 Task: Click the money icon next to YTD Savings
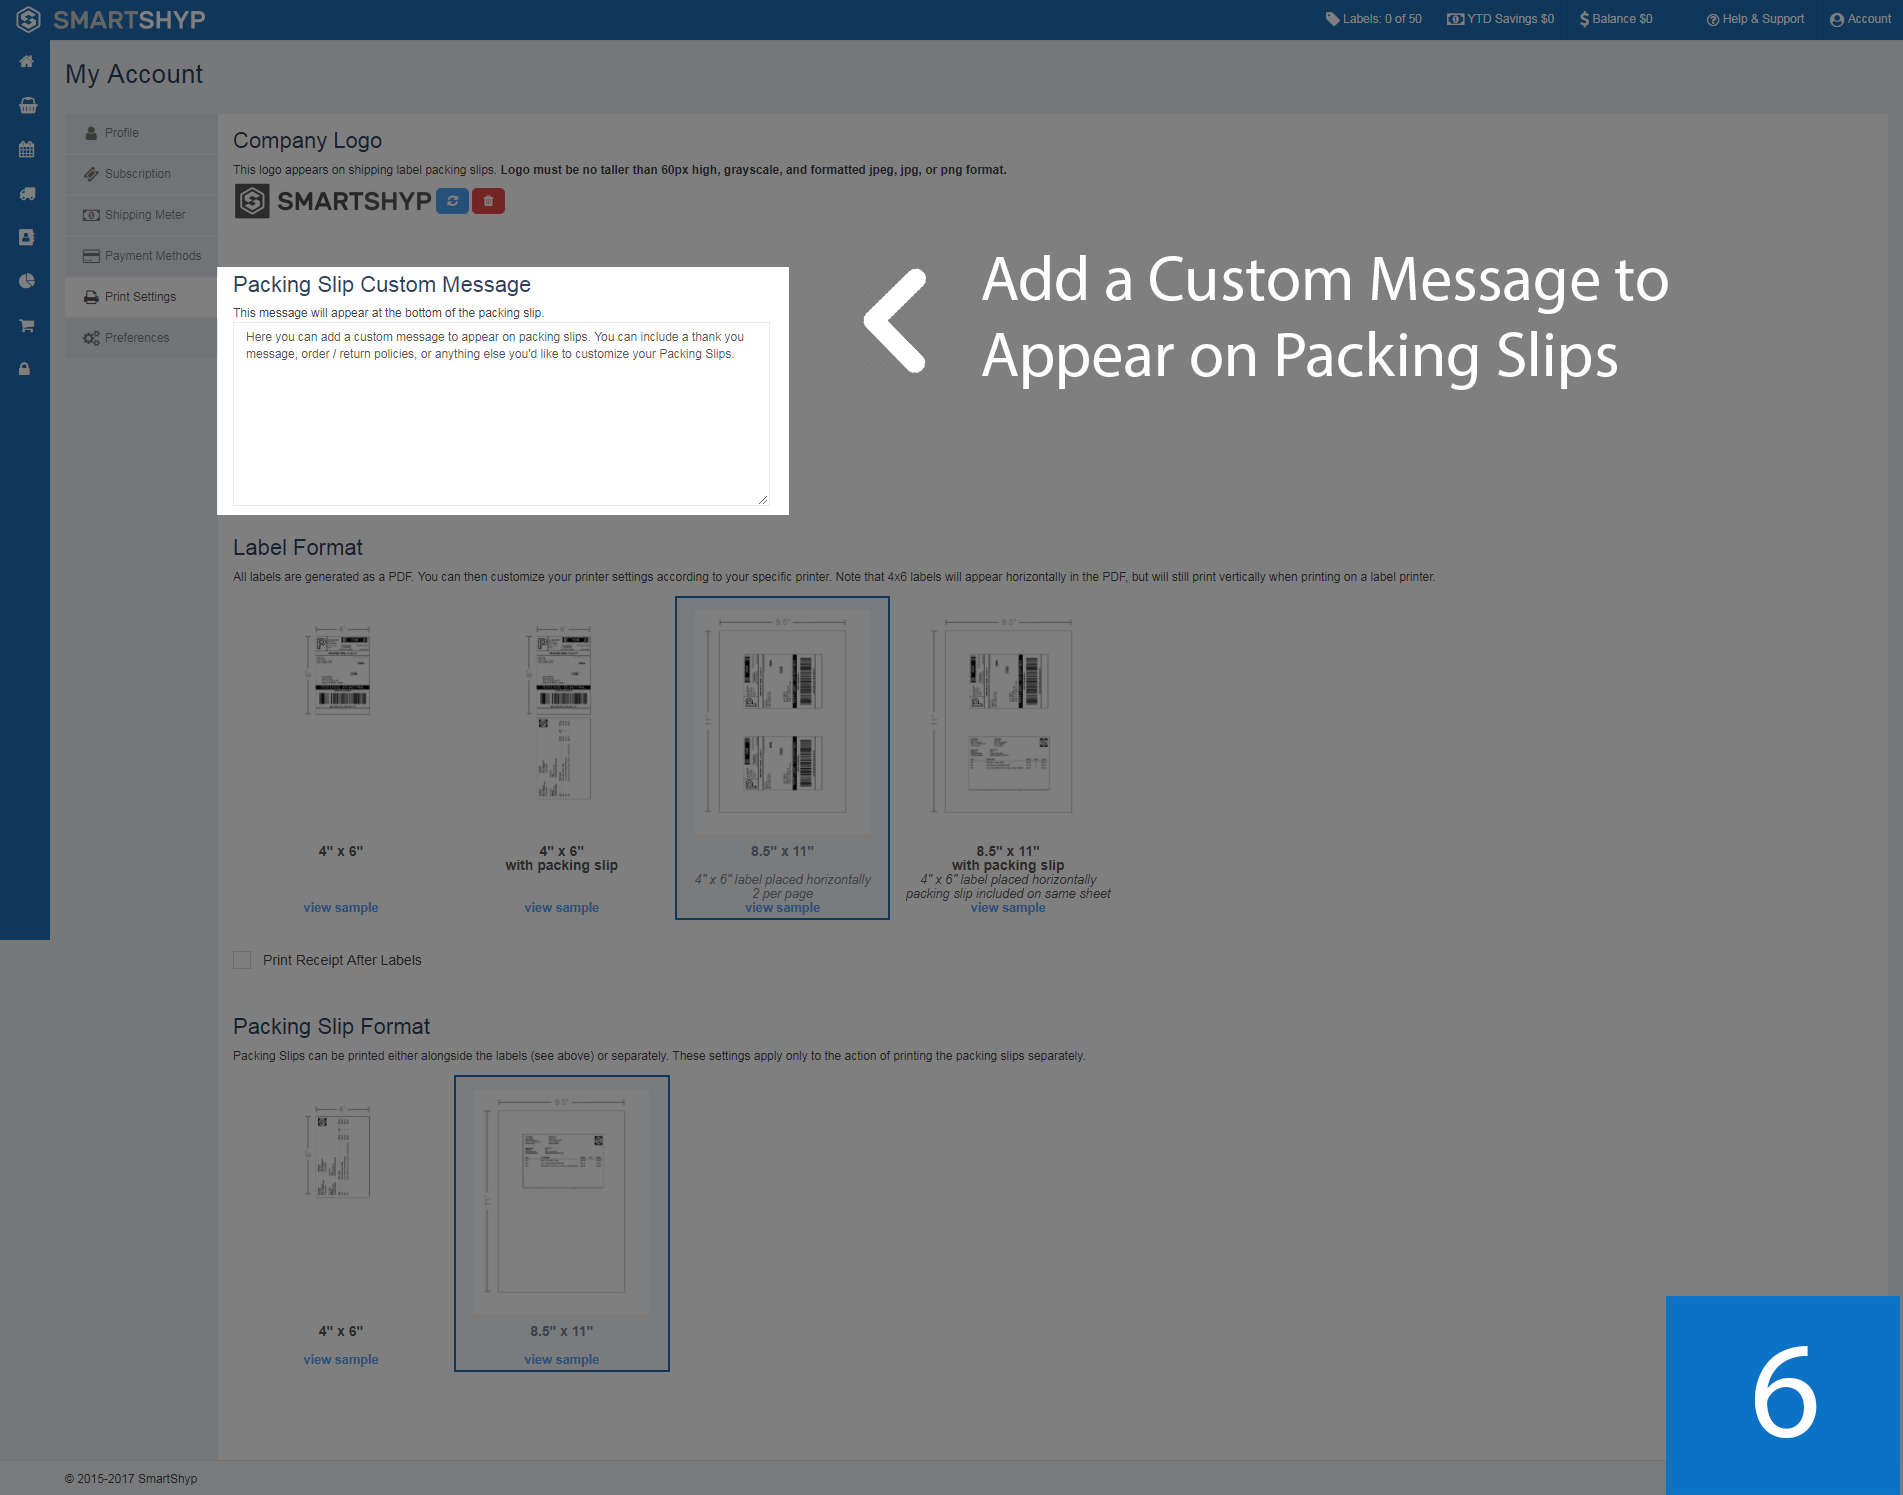[1455, 19]
